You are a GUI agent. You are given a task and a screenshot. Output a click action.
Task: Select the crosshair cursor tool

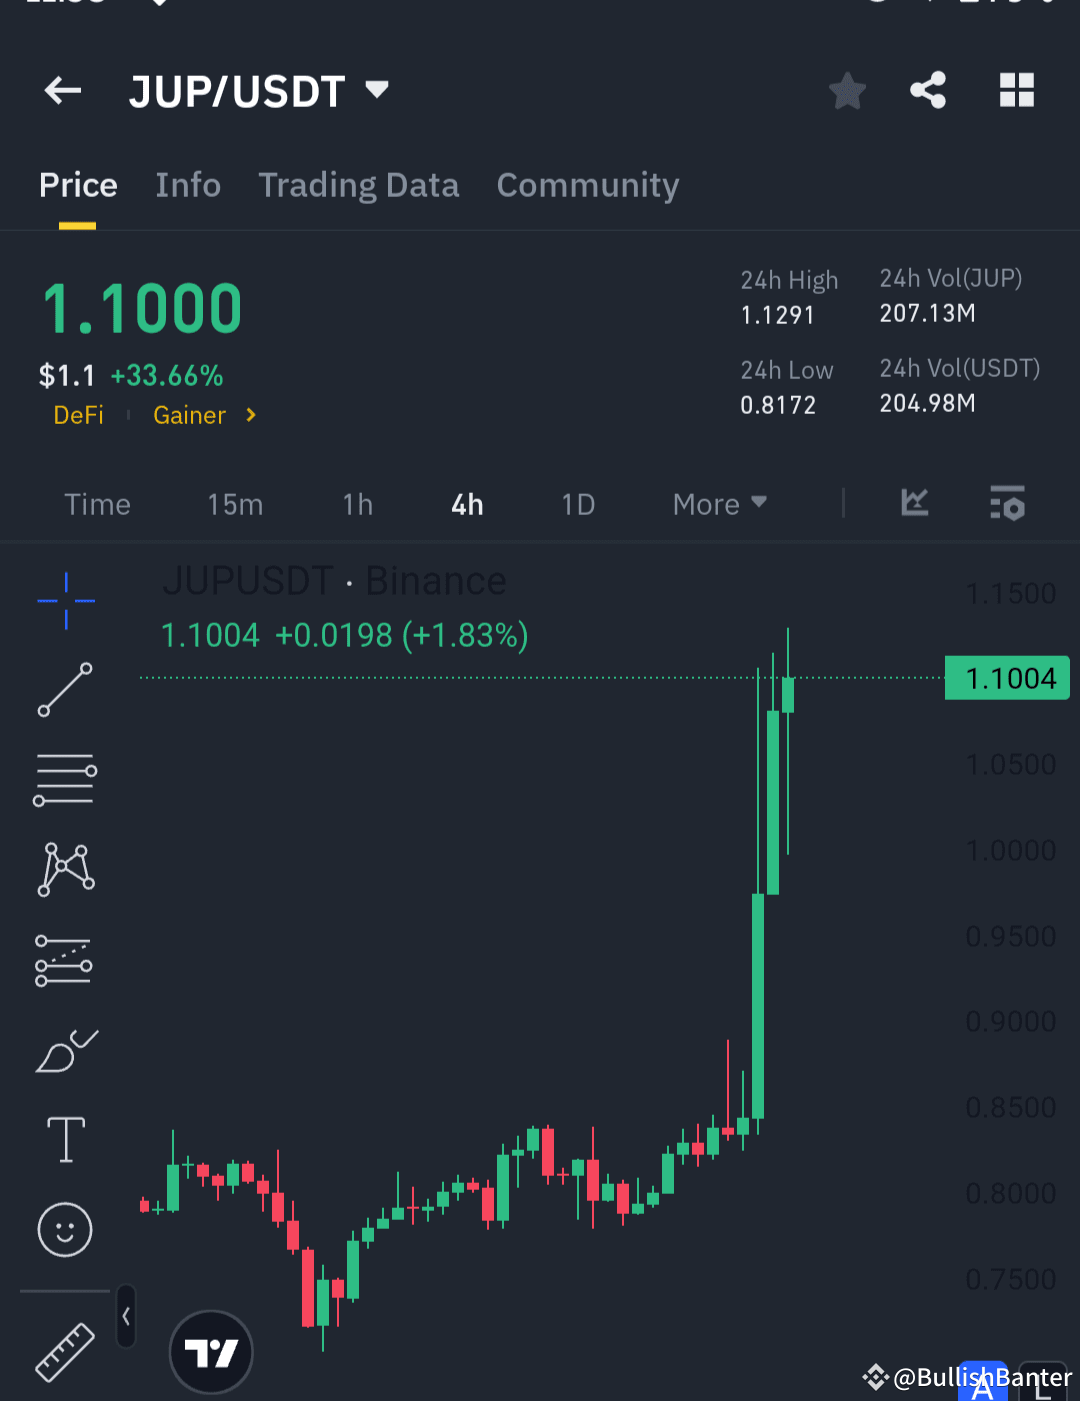(65, 601)
